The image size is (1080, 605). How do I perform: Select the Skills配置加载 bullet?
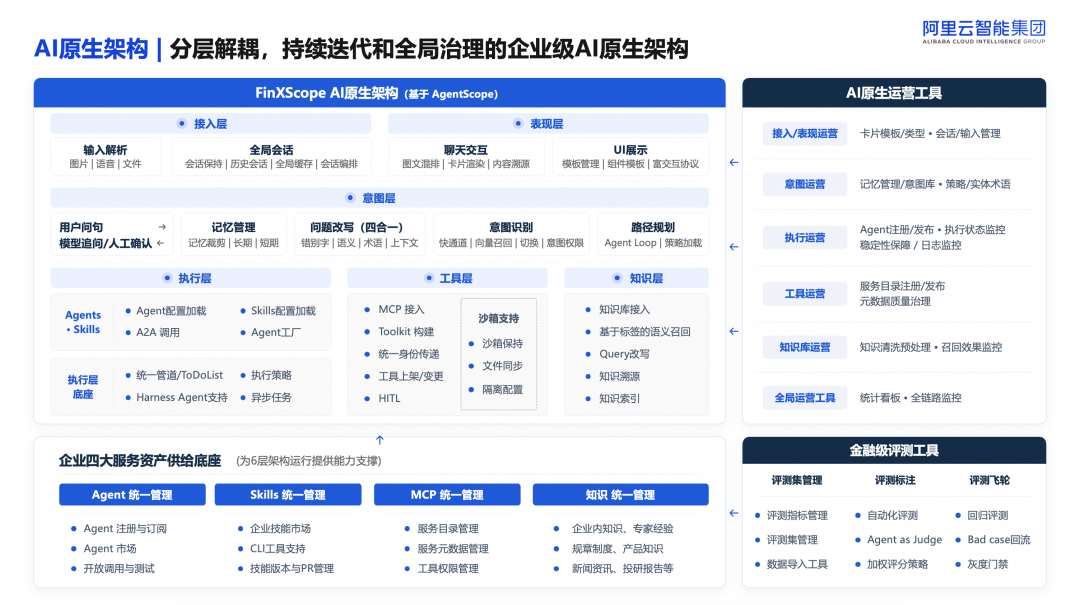pyautogui.click(x=278, y=311)
